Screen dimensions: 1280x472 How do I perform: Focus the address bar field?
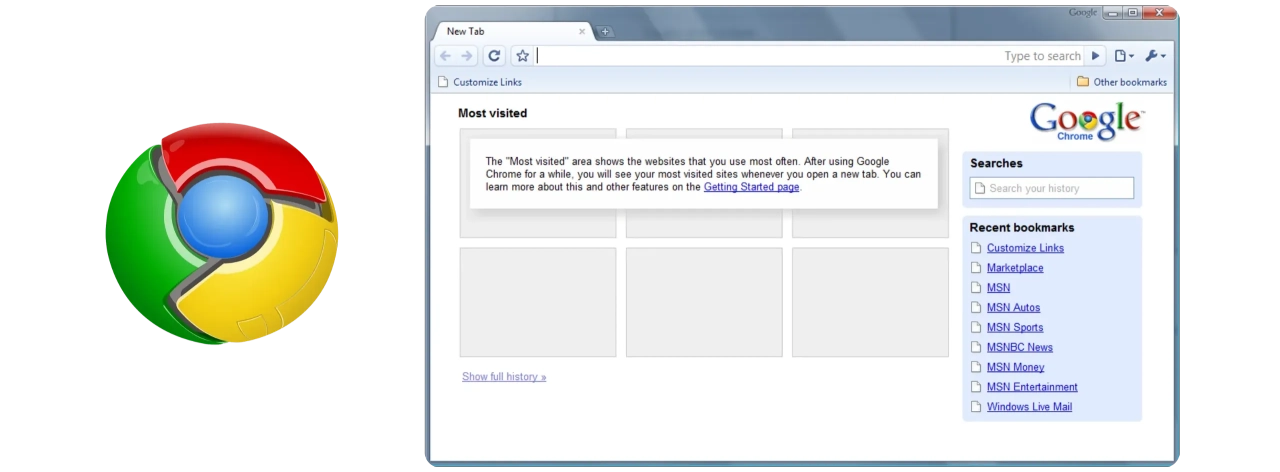(x=810, y=56)
